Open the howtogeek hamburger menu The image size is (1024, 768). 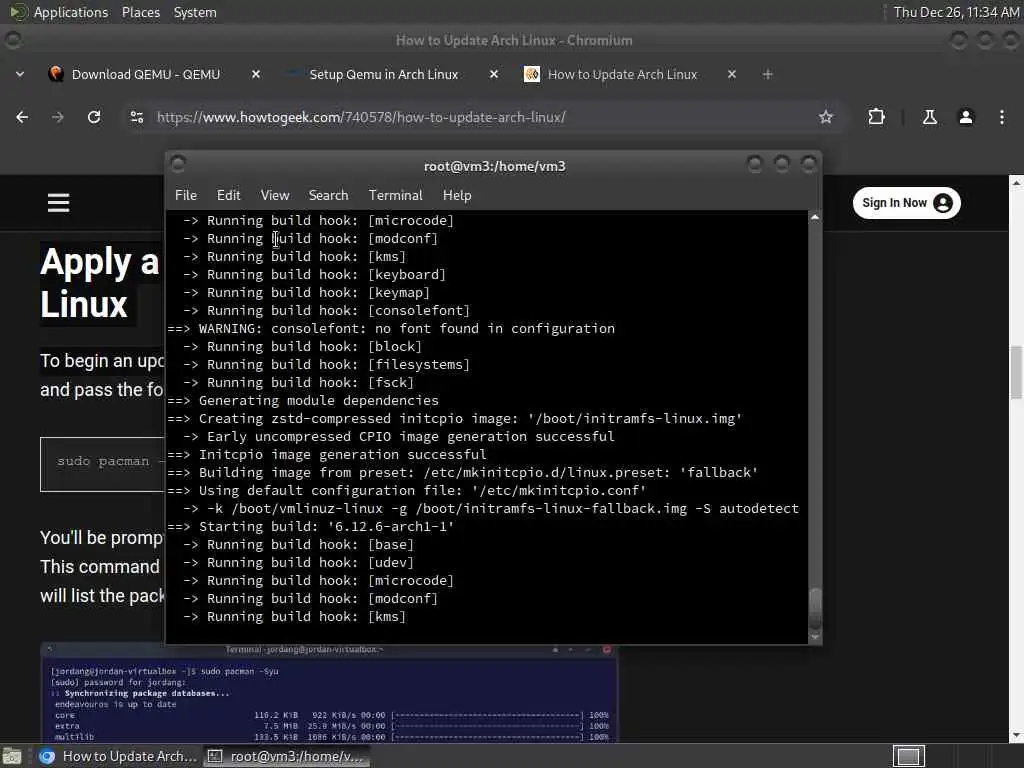tap(58, 202)
